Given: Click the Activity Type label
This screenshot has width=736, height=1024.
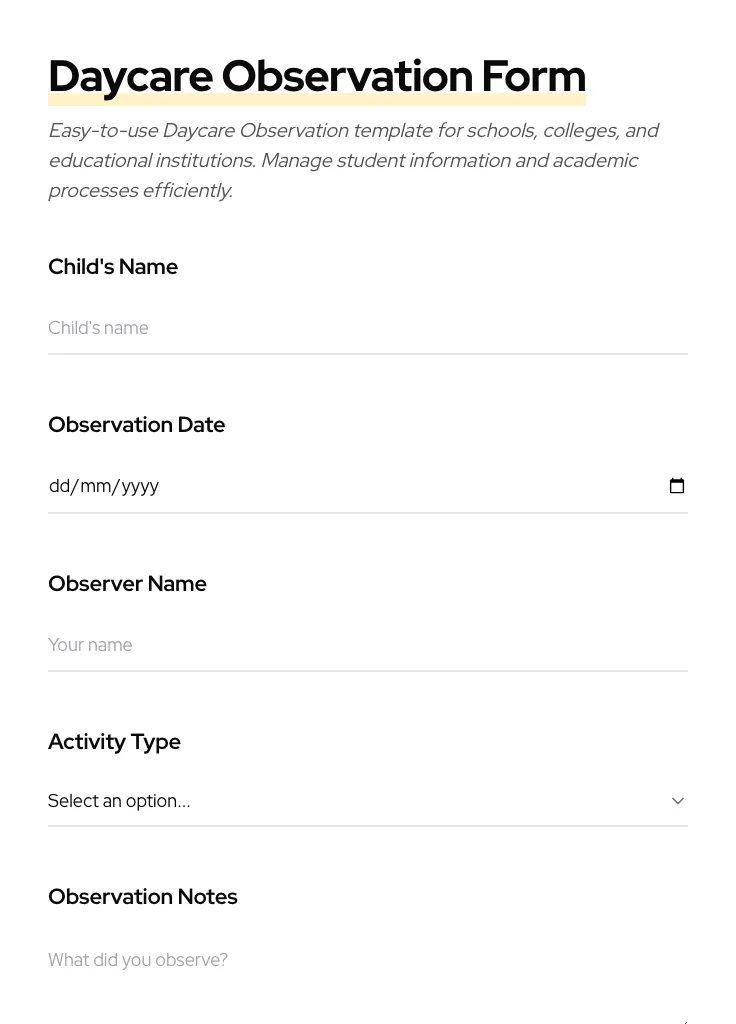Looking at the screenshot, I should (115, 742).
